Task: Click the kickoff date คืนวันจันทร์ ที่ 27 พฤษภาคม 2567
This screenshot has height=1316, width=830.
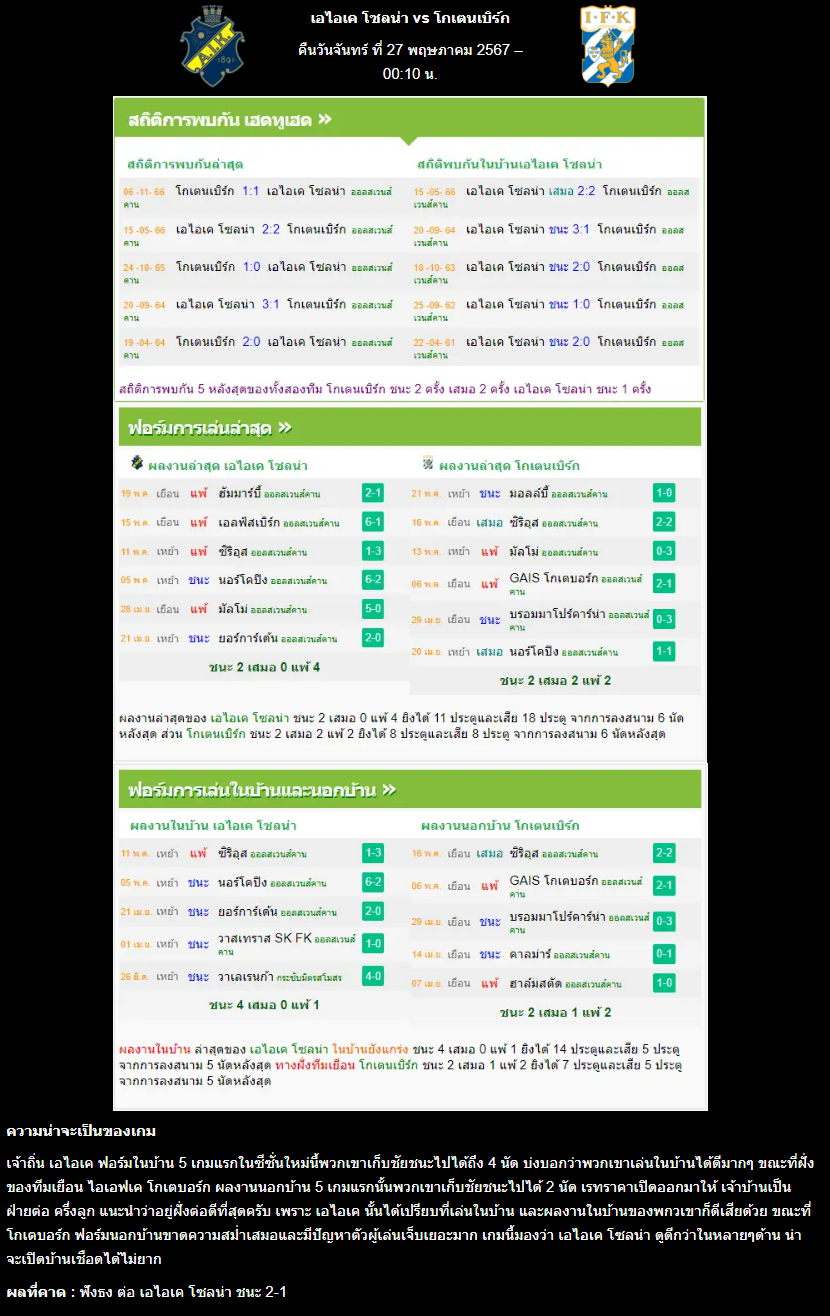Action: pos(405,49)
